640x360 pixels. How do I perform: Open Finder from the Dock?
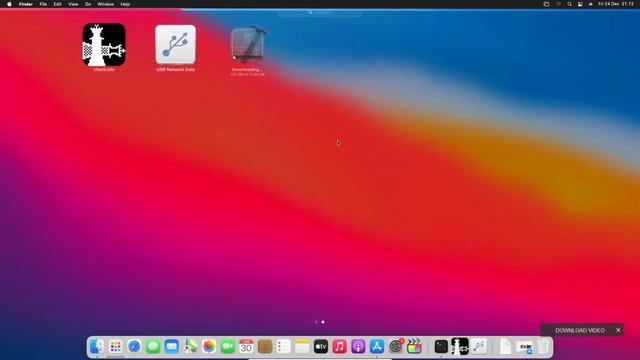pyautogui.click(x=97, y=347)
